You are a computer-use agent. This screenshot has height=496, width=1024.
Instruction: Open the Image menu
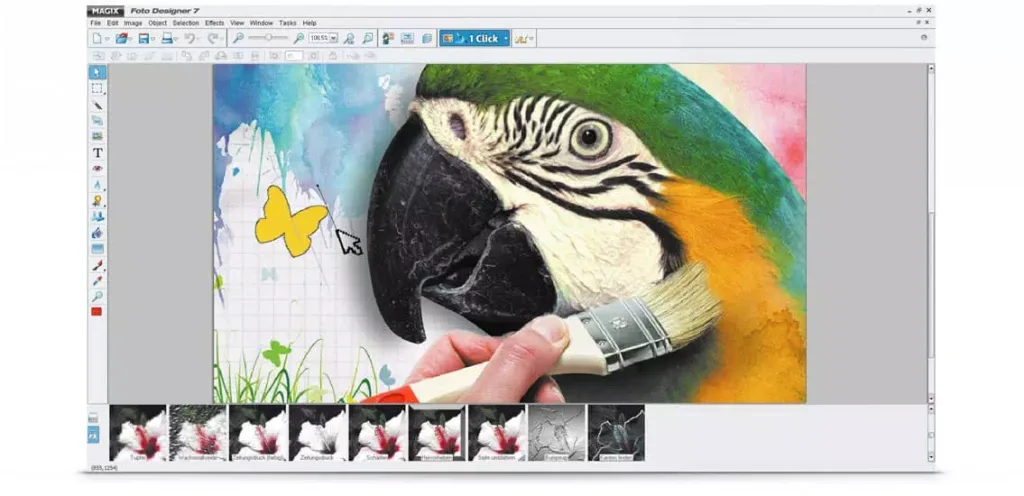coord(133,23)
